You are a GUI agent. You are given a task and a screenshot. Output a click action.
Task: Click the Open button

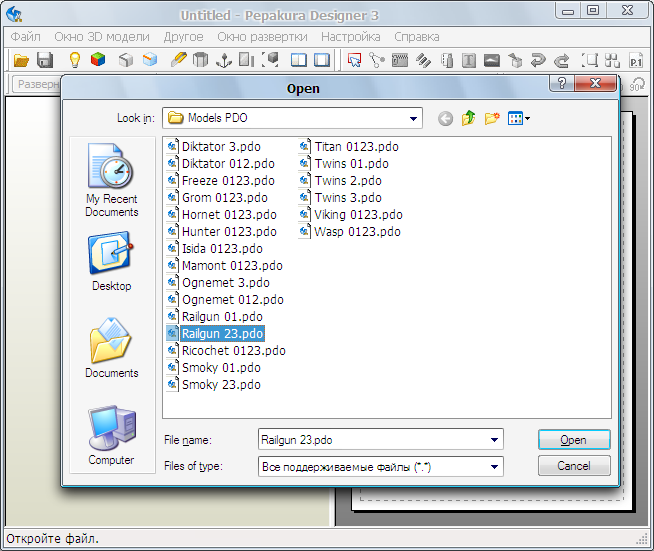click(x=574, y=440)
